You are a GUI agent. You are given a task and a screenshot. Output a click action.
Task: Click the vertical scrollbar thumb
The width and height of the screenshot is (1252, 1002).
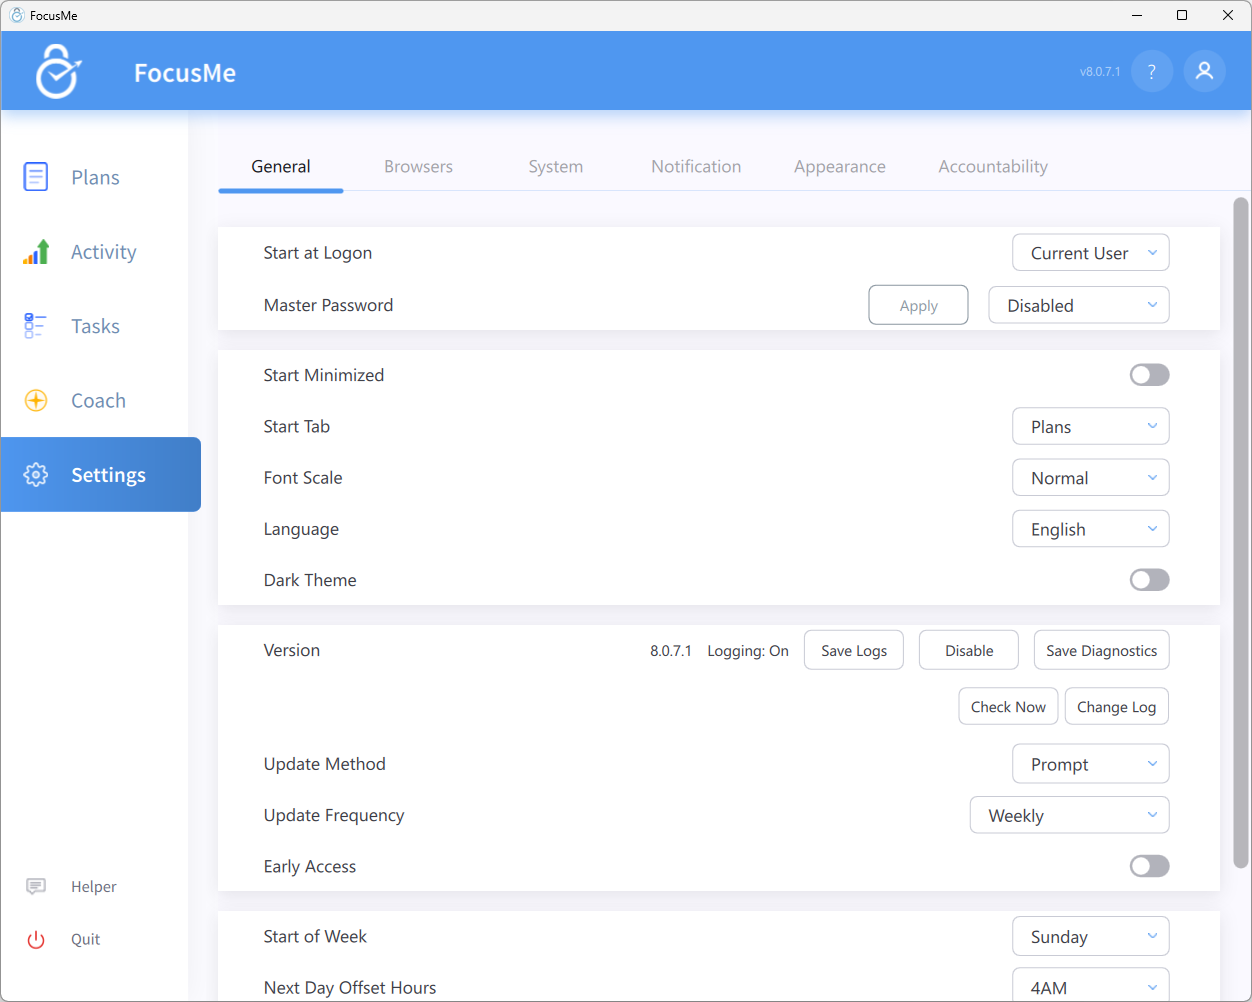pos(1241,532)
